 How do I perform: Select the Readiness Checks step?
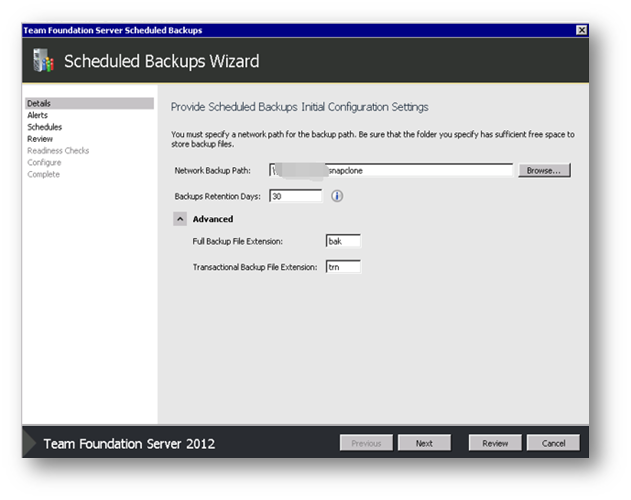(58, 151)
